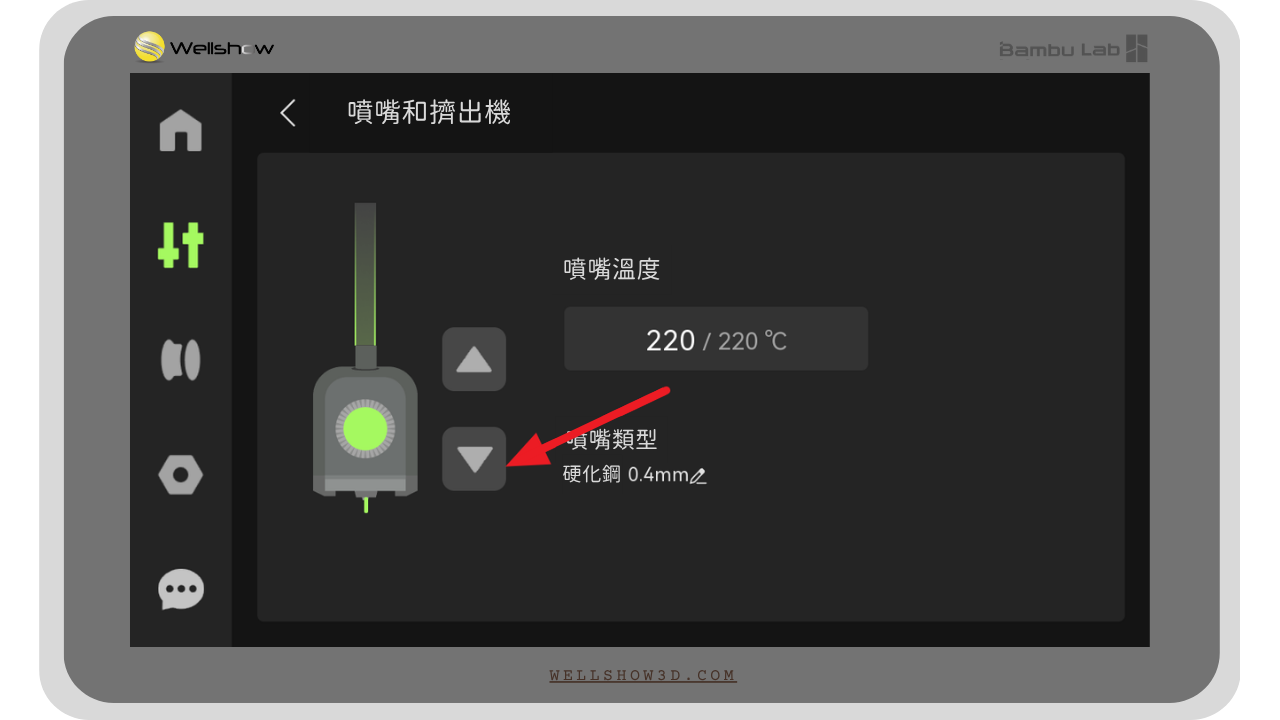Tap the pencil icon beside 0.4mm
Image resolution: width=1280 pixels, height=720 pixels.
click(x=699, y=476)
